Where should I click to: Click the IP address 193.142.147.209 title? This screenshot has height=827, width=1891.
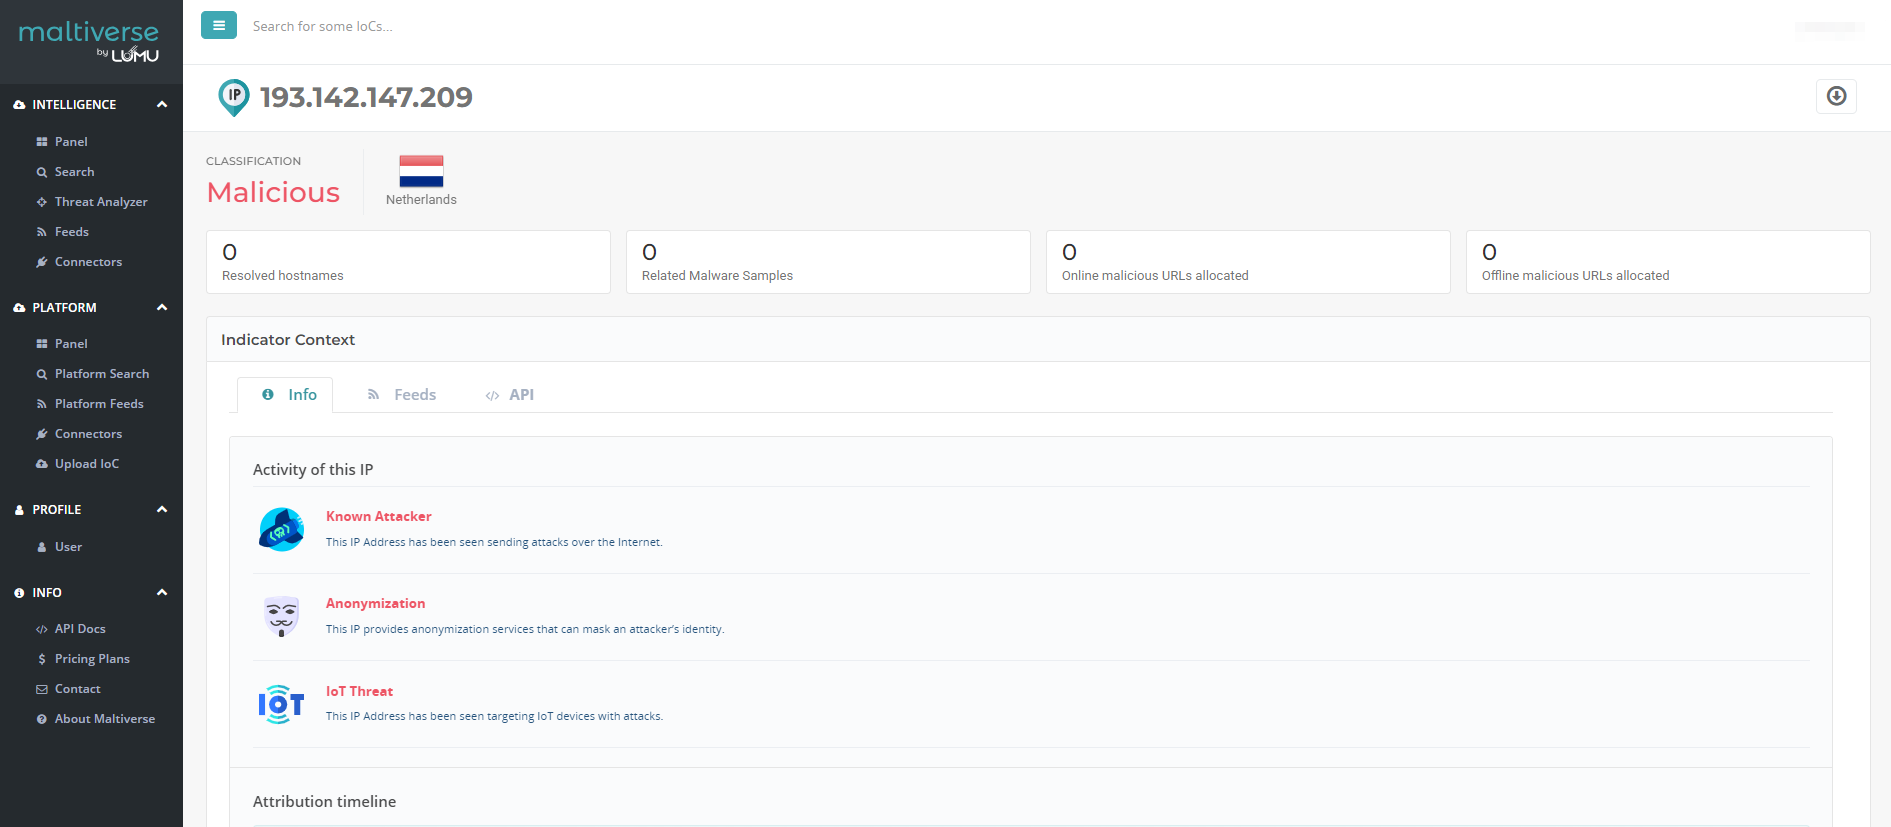tap(366, 97)
